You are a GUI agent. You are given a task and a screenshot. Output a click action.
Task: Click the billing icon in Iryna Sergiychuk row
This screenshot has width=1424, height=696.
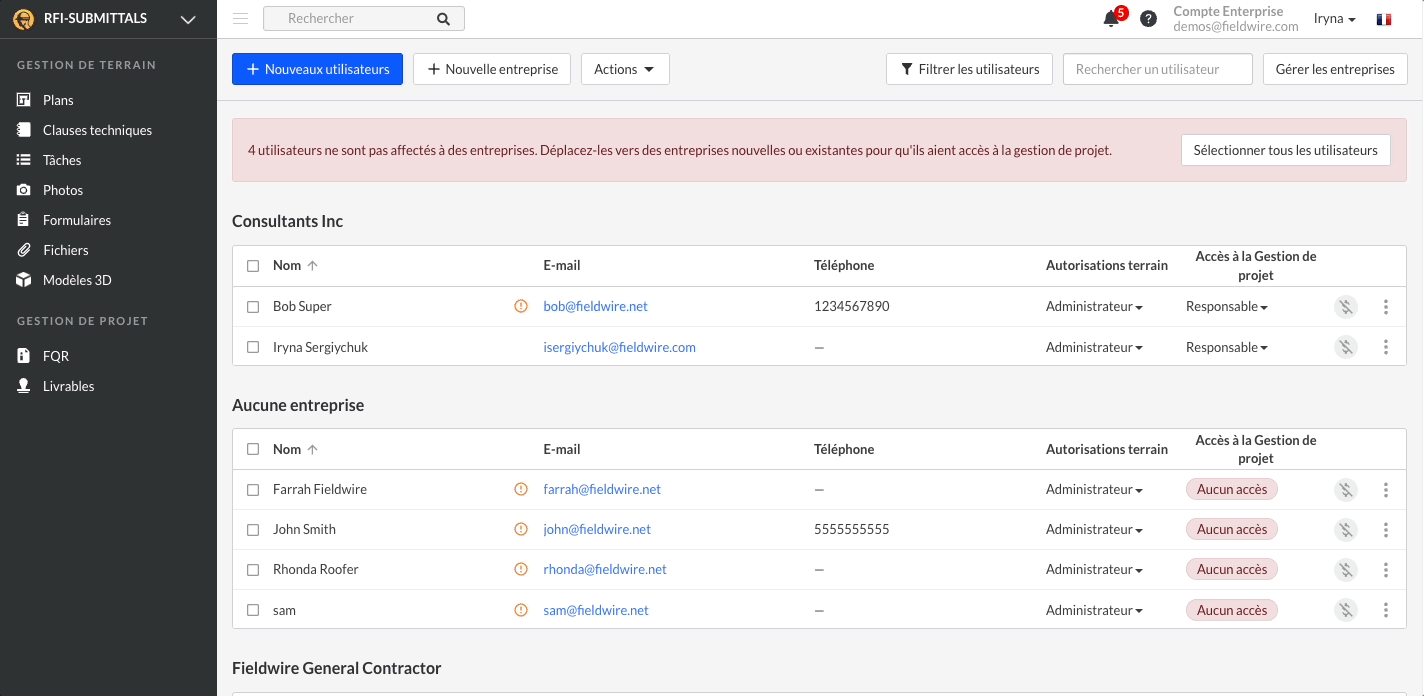coord(1346,347)
